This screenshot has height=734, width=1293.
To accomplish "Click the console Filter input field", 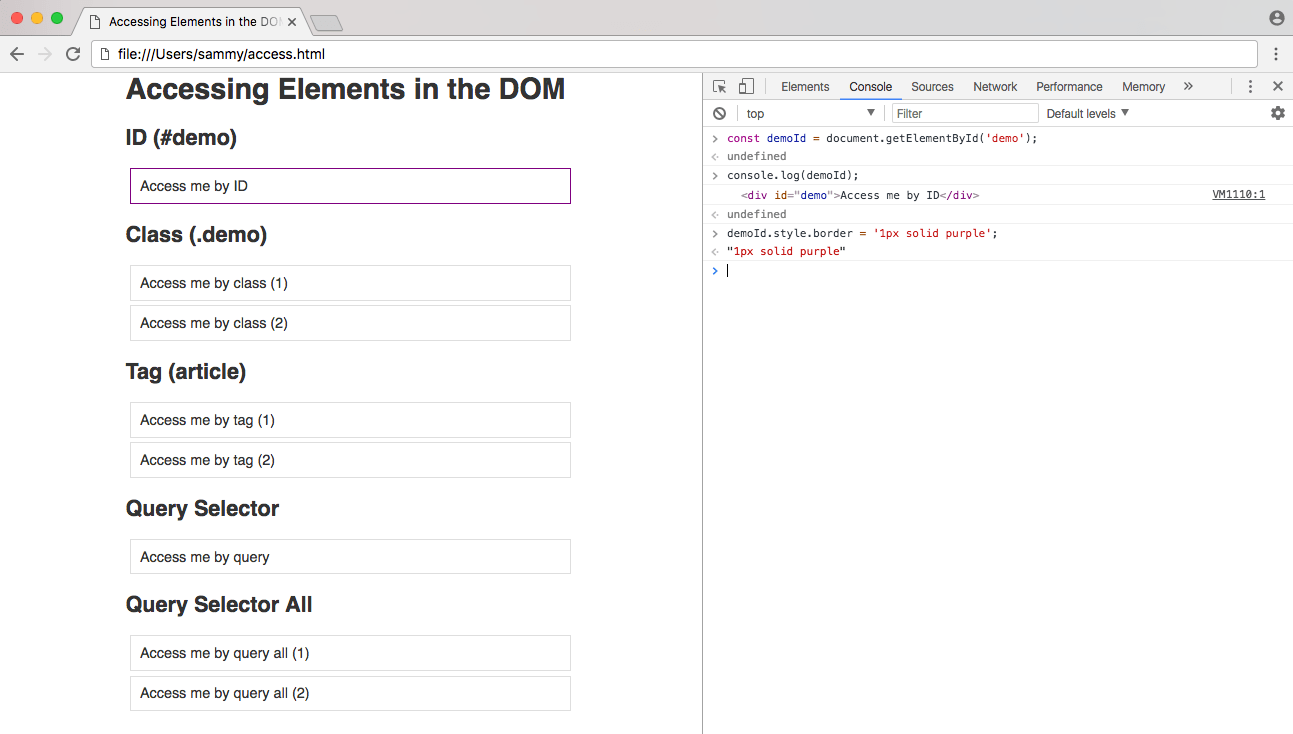I will coord(965,114).
